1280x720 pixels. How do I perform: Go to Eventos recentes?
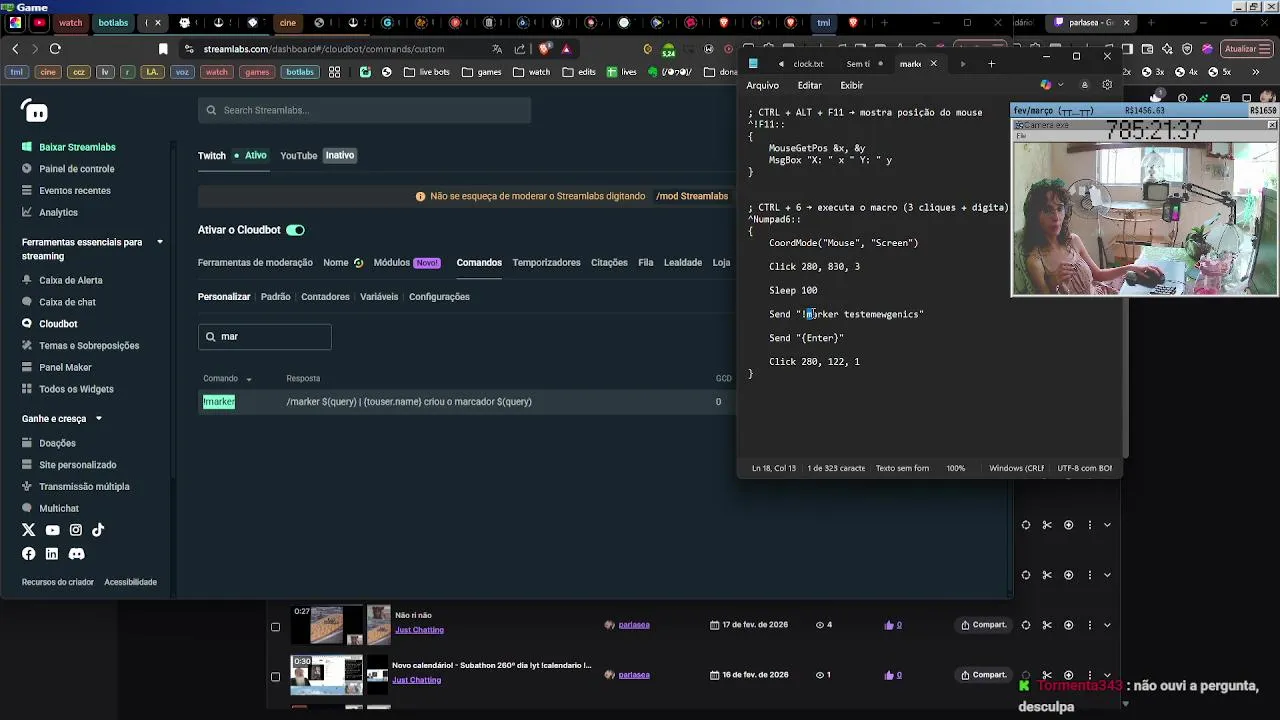click(74, 191)
